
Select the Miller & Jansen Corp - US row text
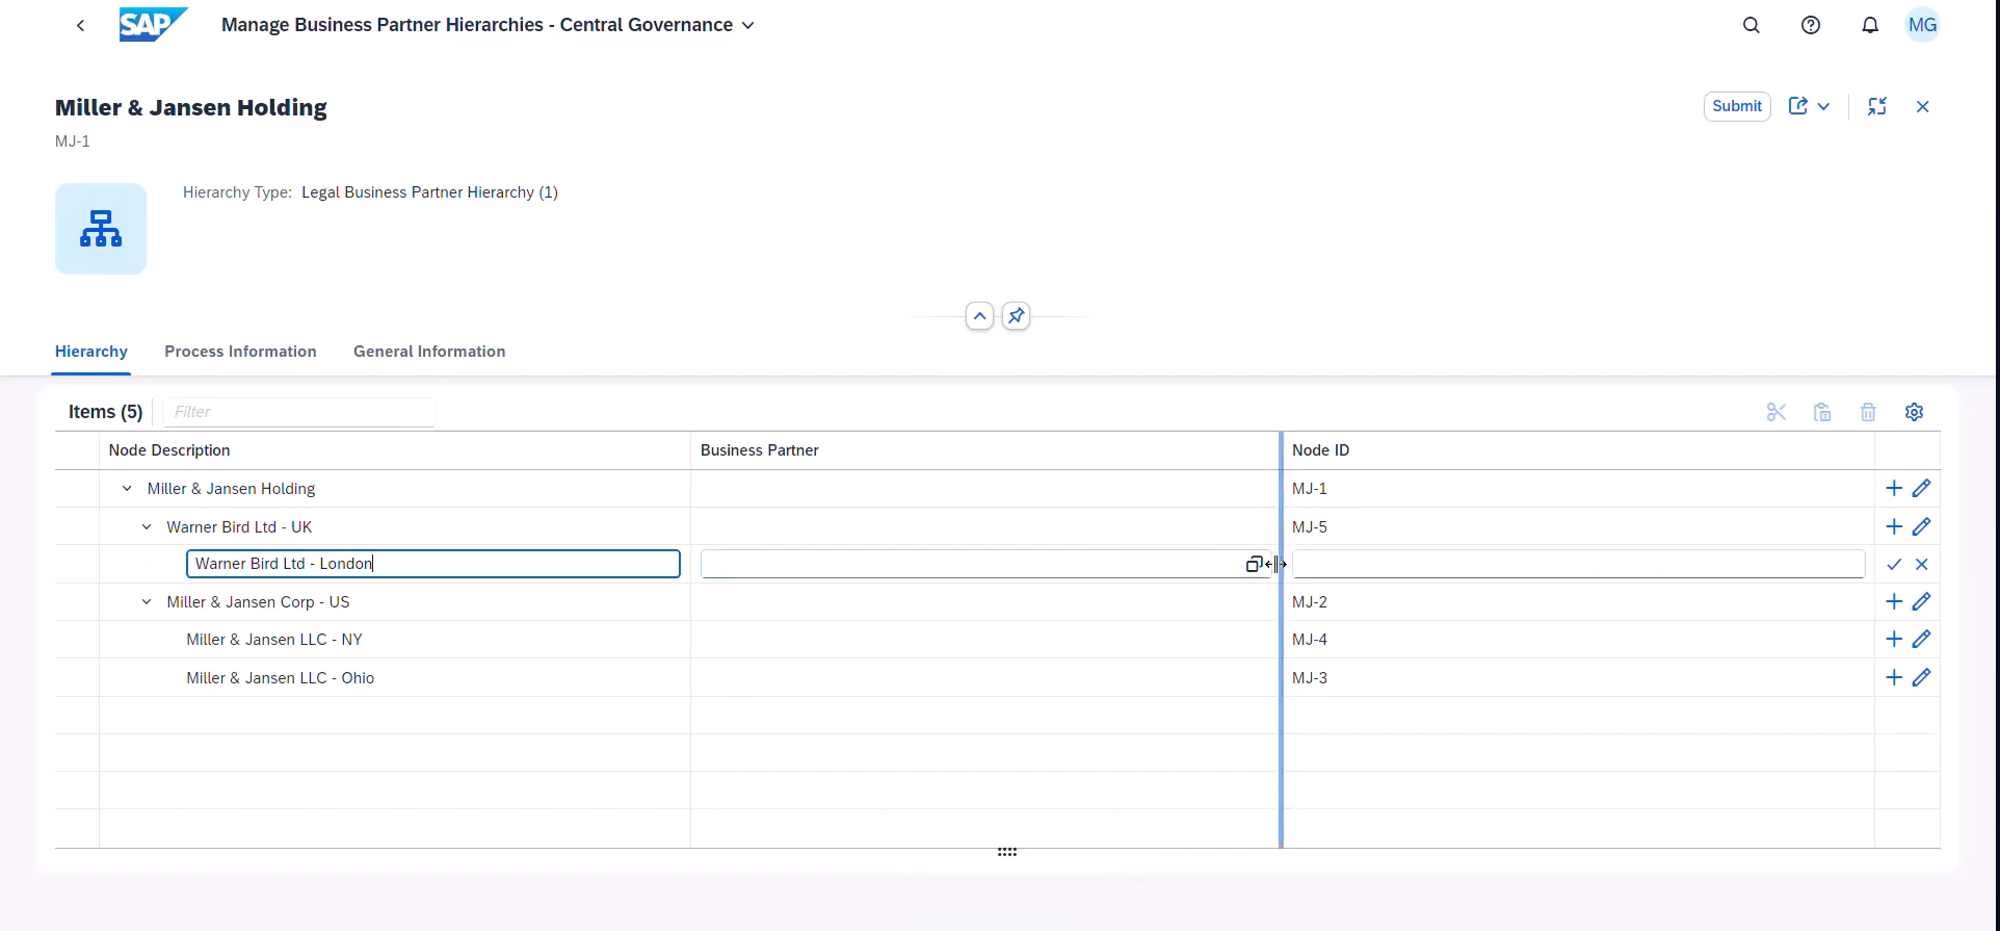258,602
